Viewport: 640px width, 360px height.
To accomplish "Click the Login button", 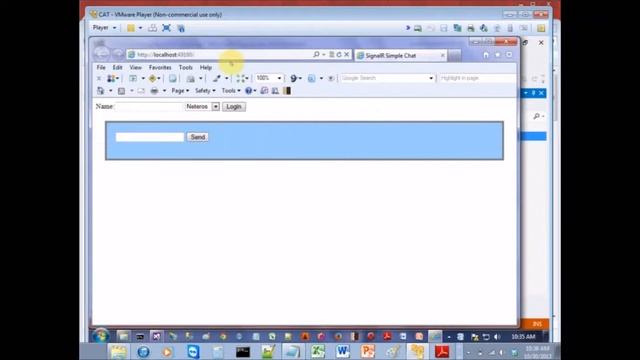I will pyautogui.click(x=234, y=107).
